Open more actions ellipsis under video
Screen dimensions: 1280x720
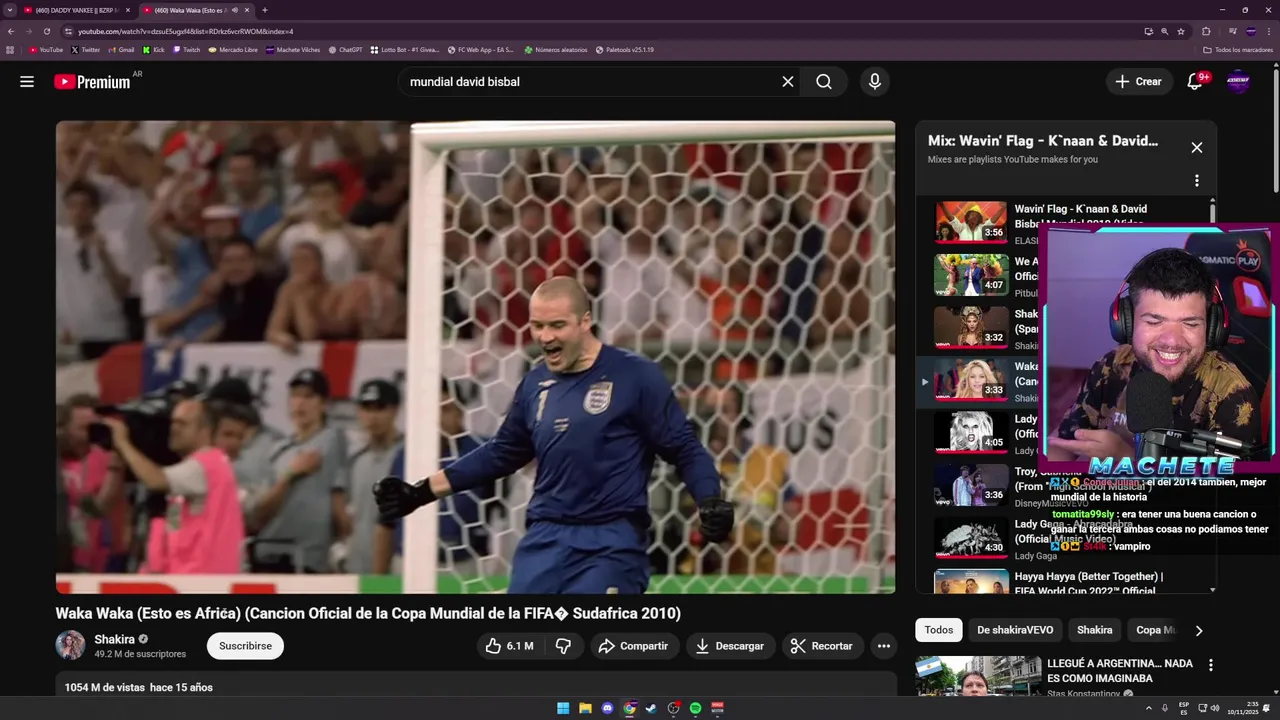tap(884, 646)
